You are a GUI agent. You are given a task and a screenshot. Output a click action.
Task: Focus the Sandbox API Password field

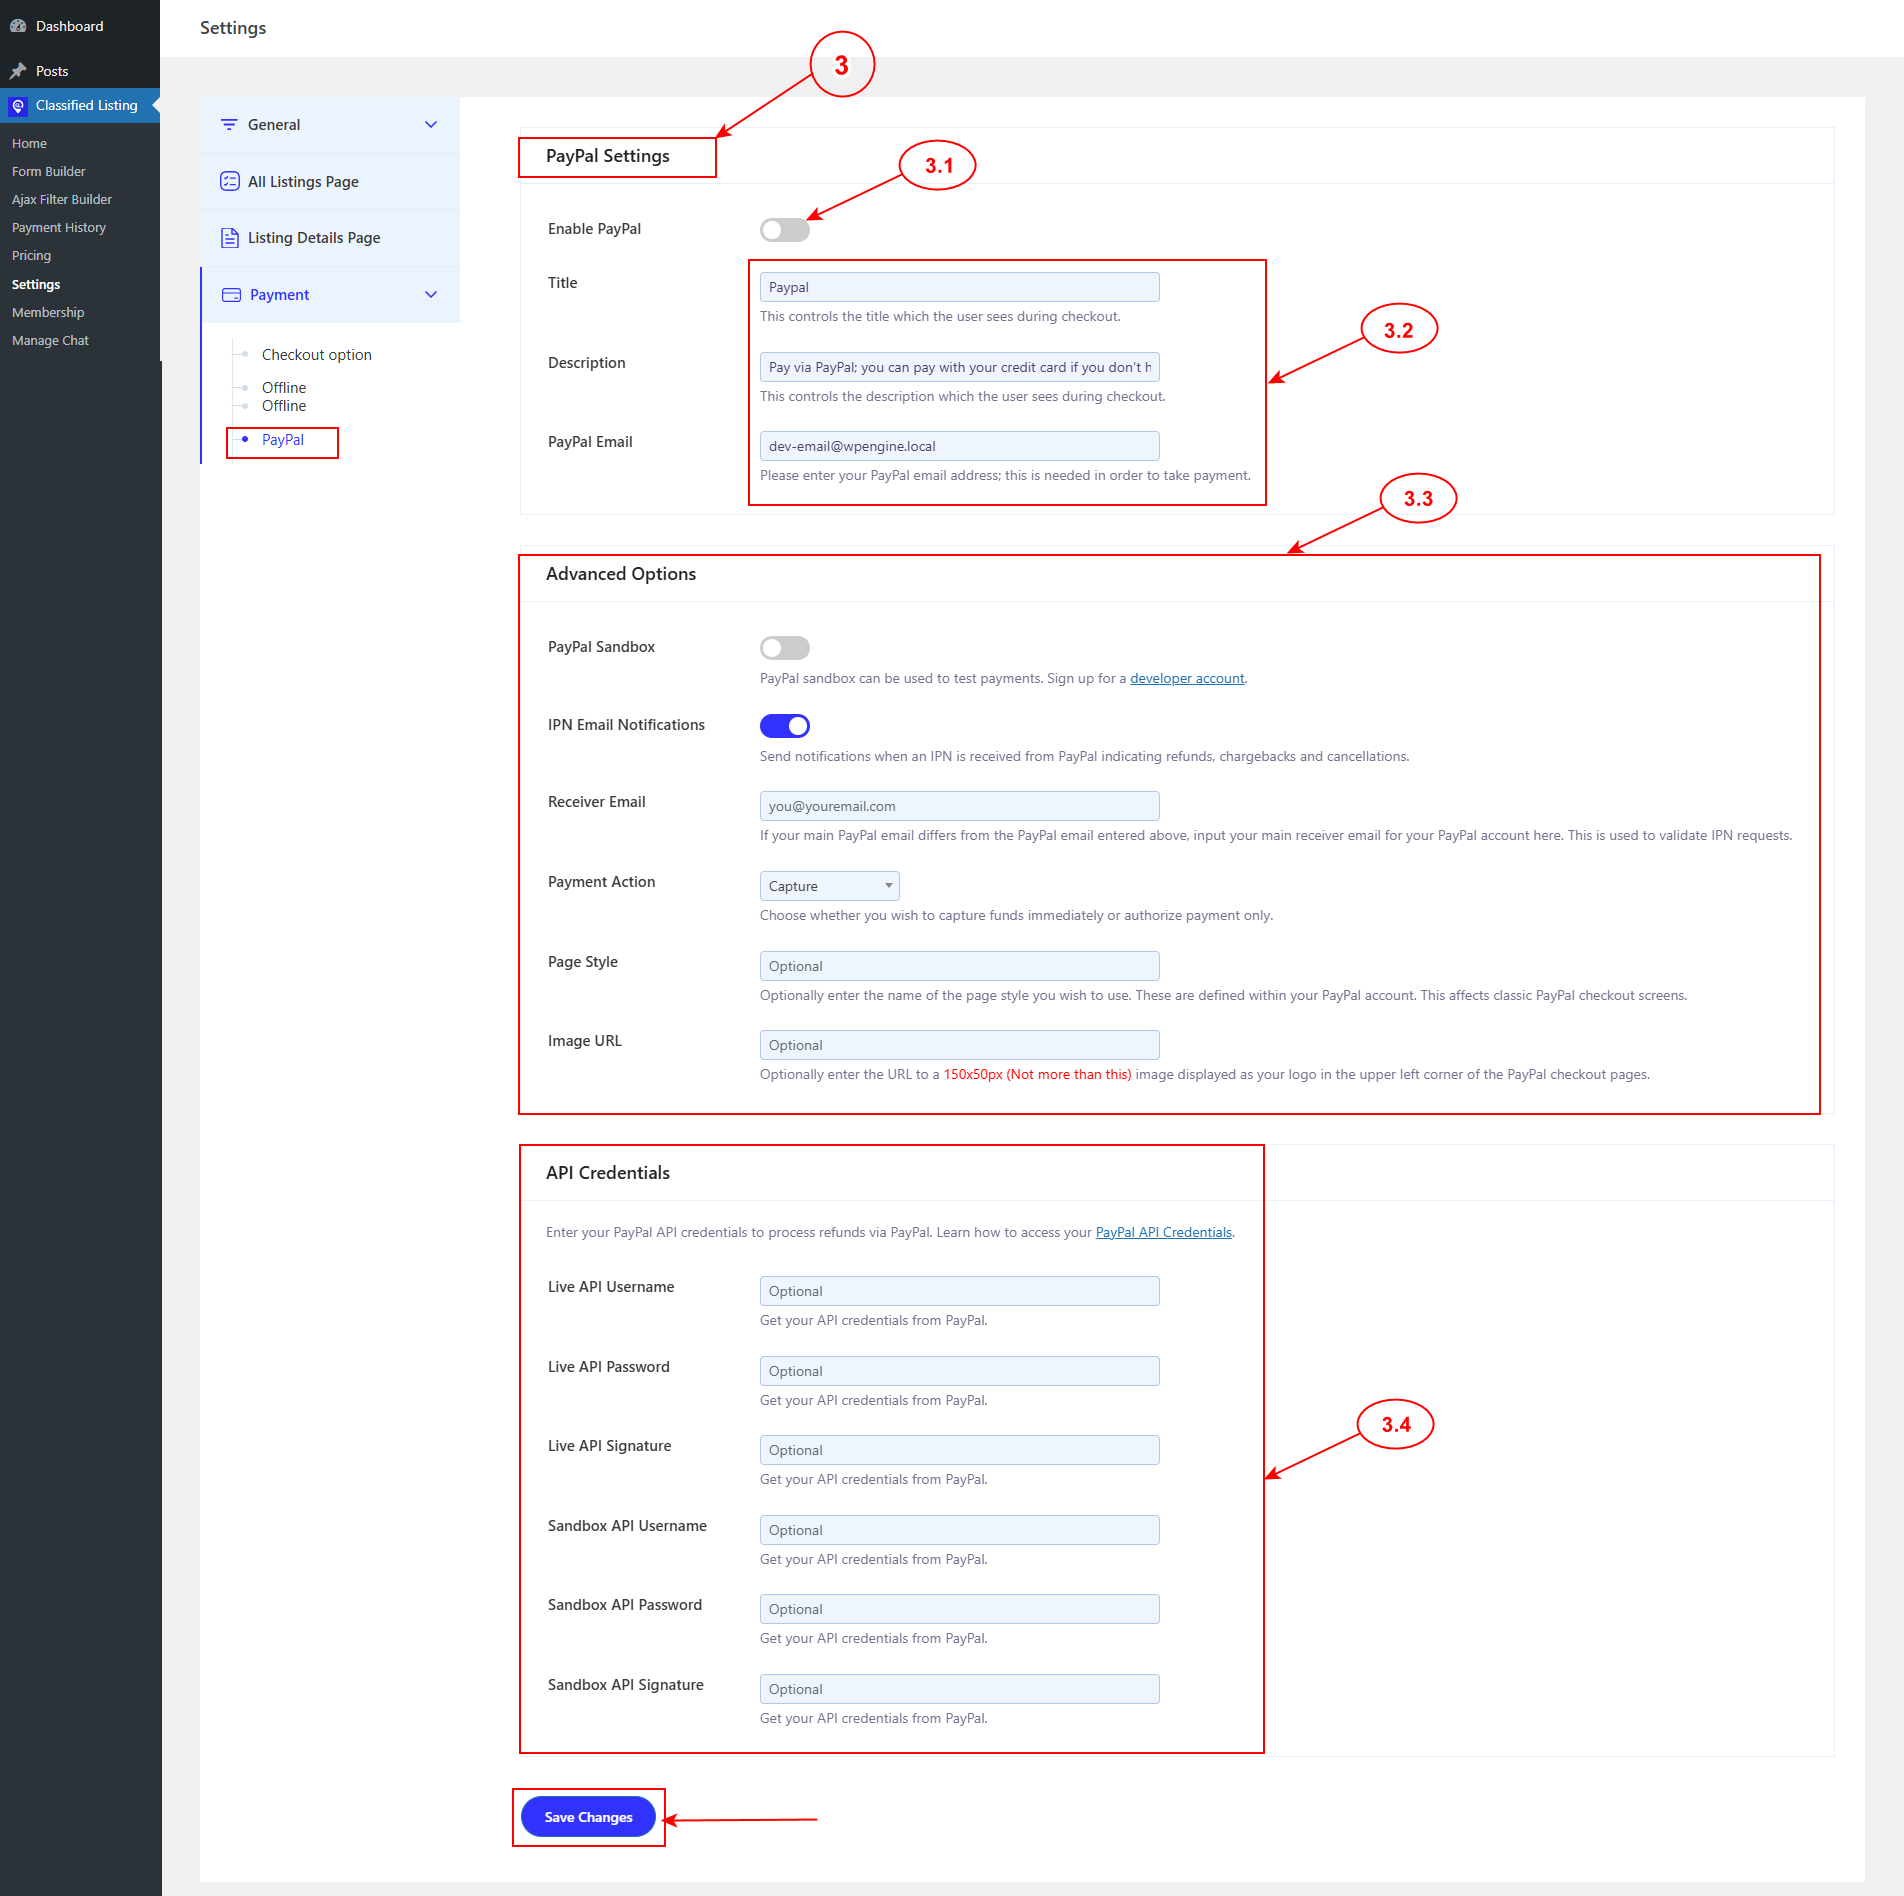(x=959, y=1609)
